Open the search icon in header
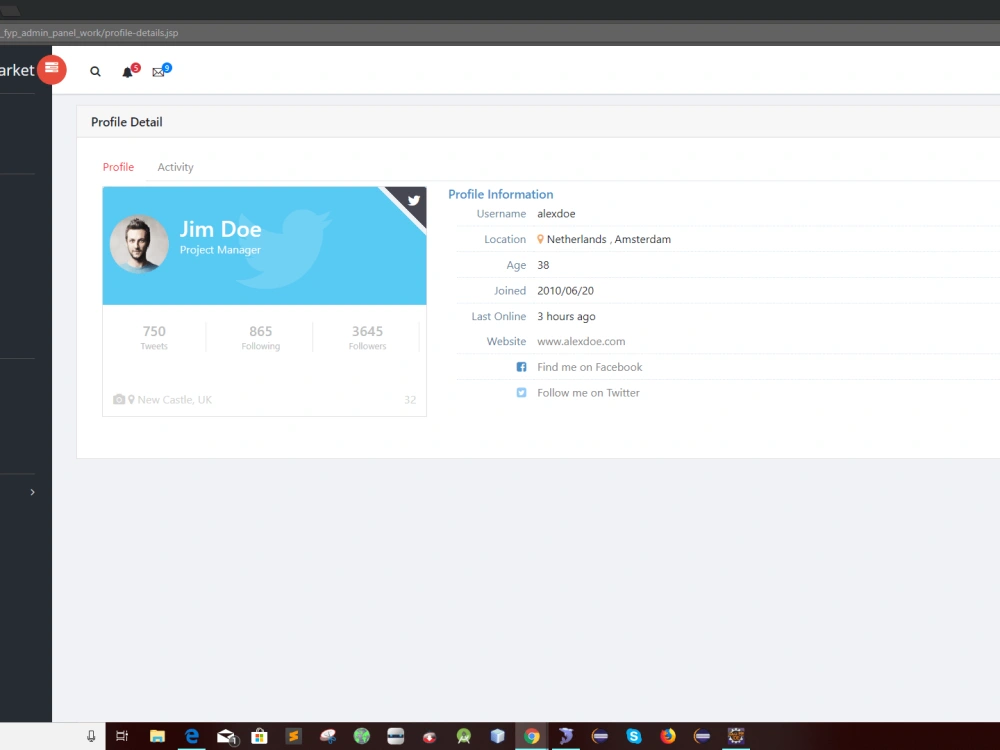The height and width of the screenshot is (750, 1000). click(x=95, y=71)
